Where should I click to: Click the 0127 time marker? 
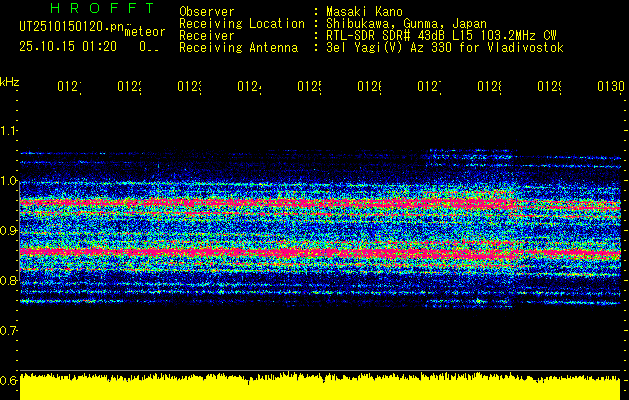429,87
